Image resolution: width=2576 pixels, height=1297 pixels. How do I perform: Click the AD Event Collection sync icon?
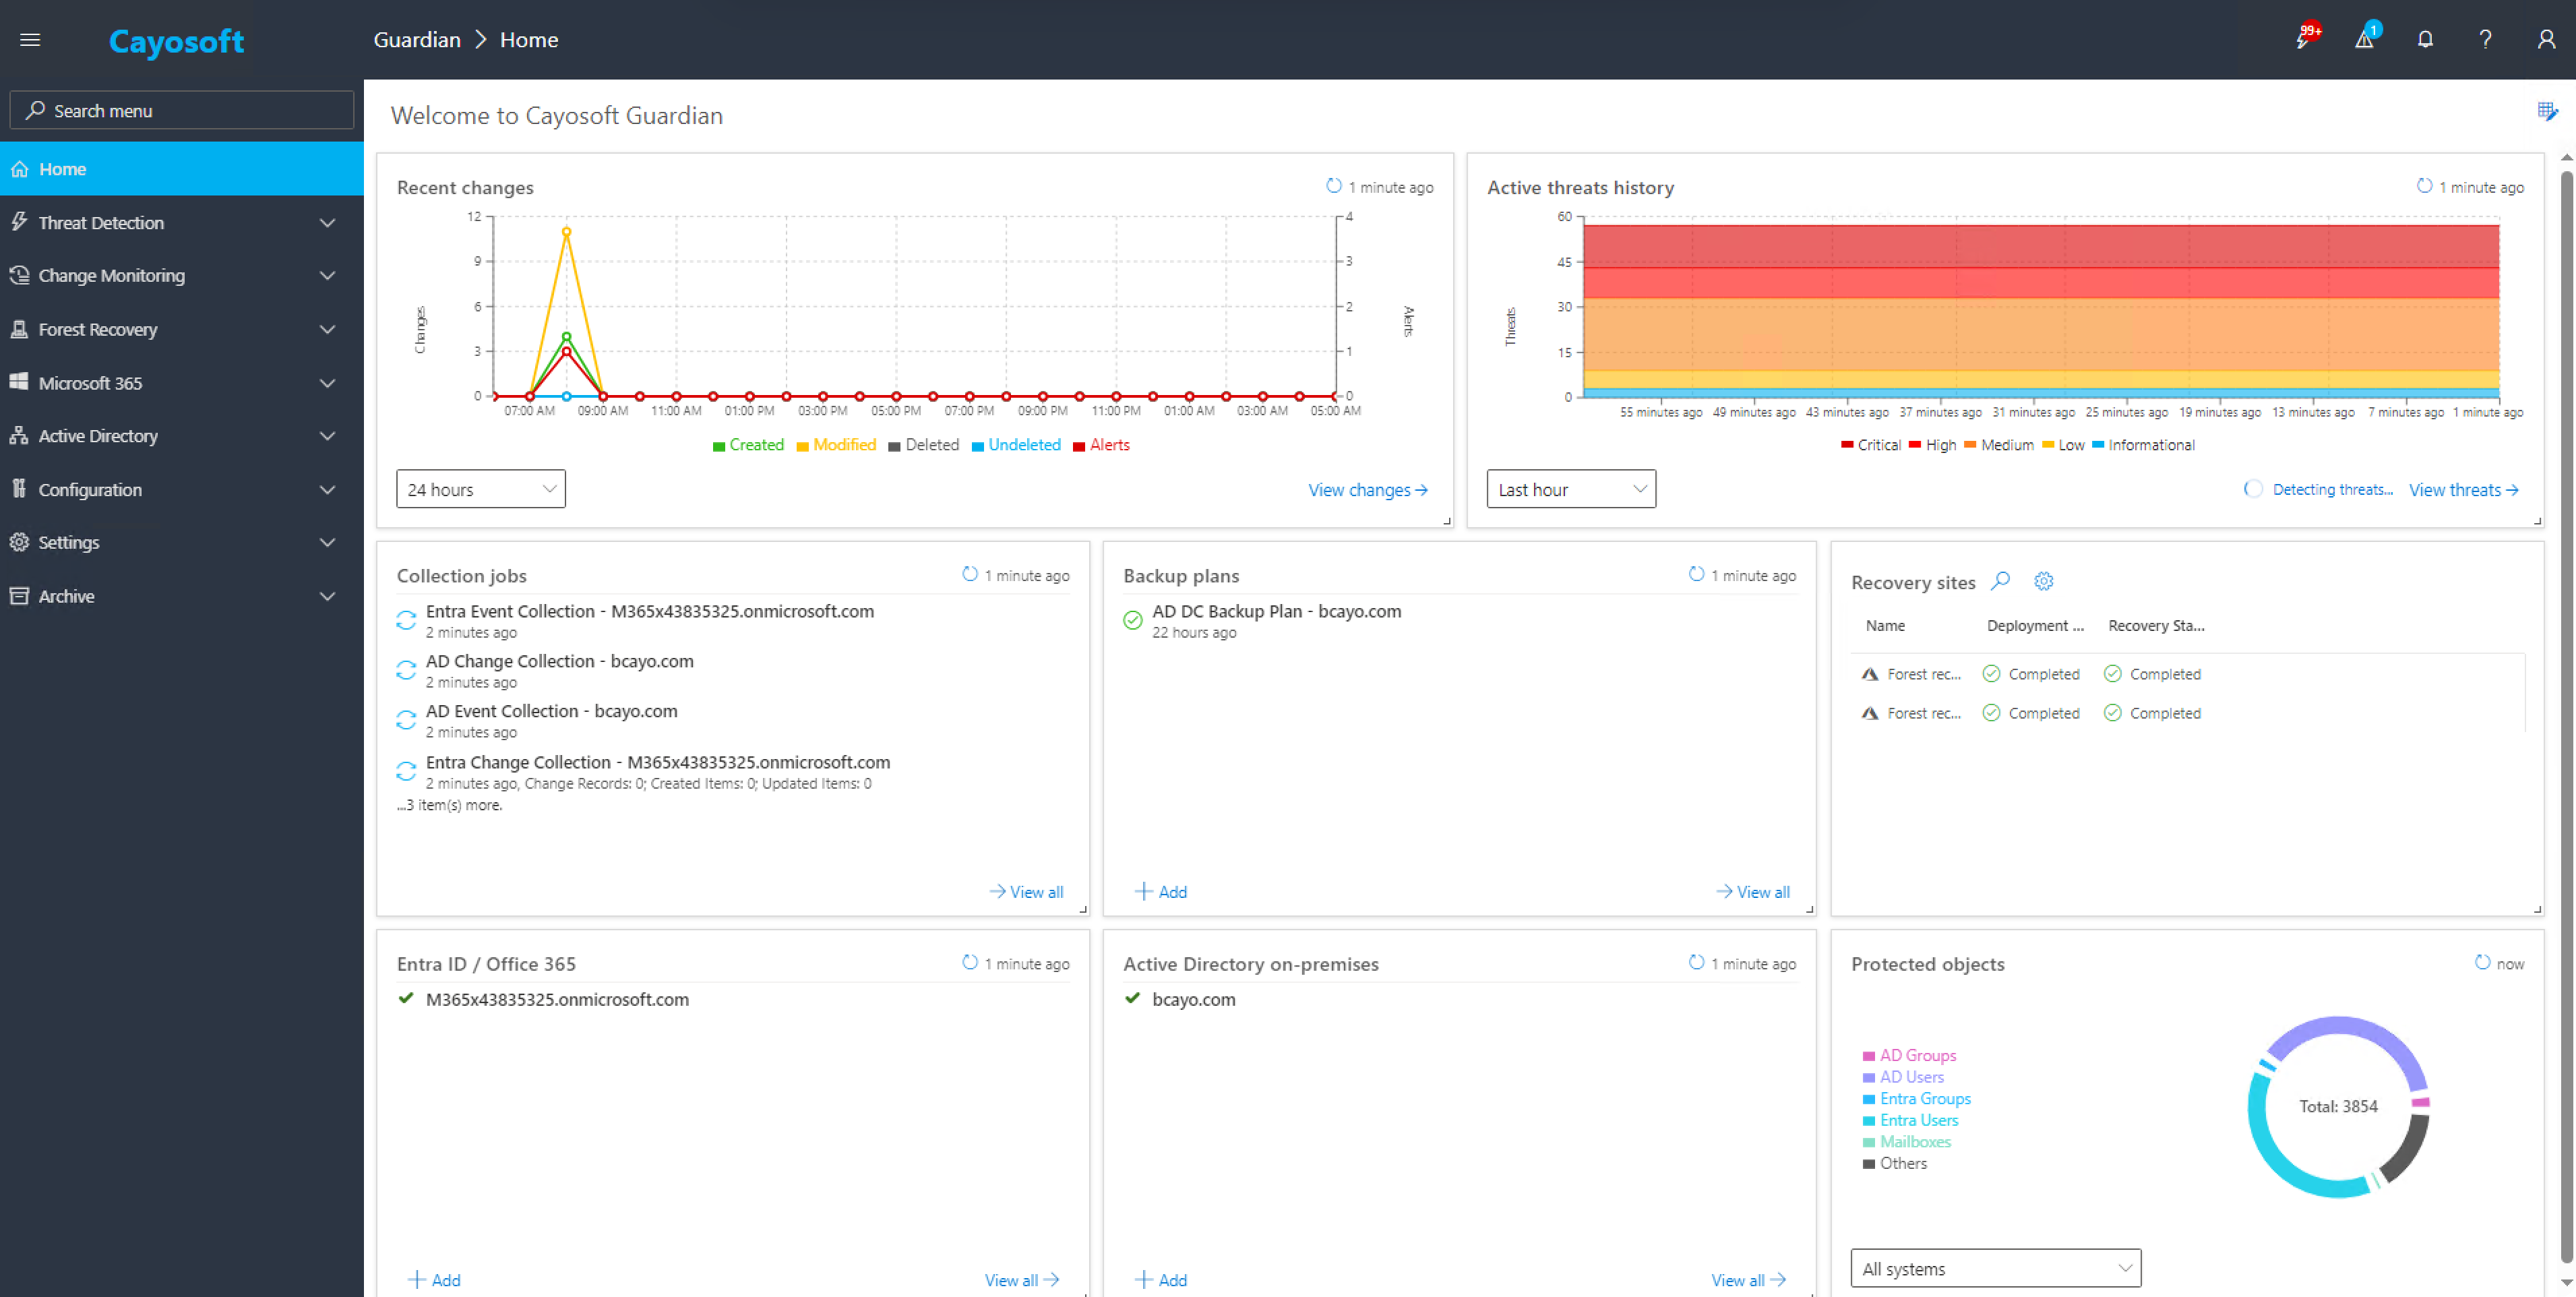pyautogui.click(x=406, y=720)
